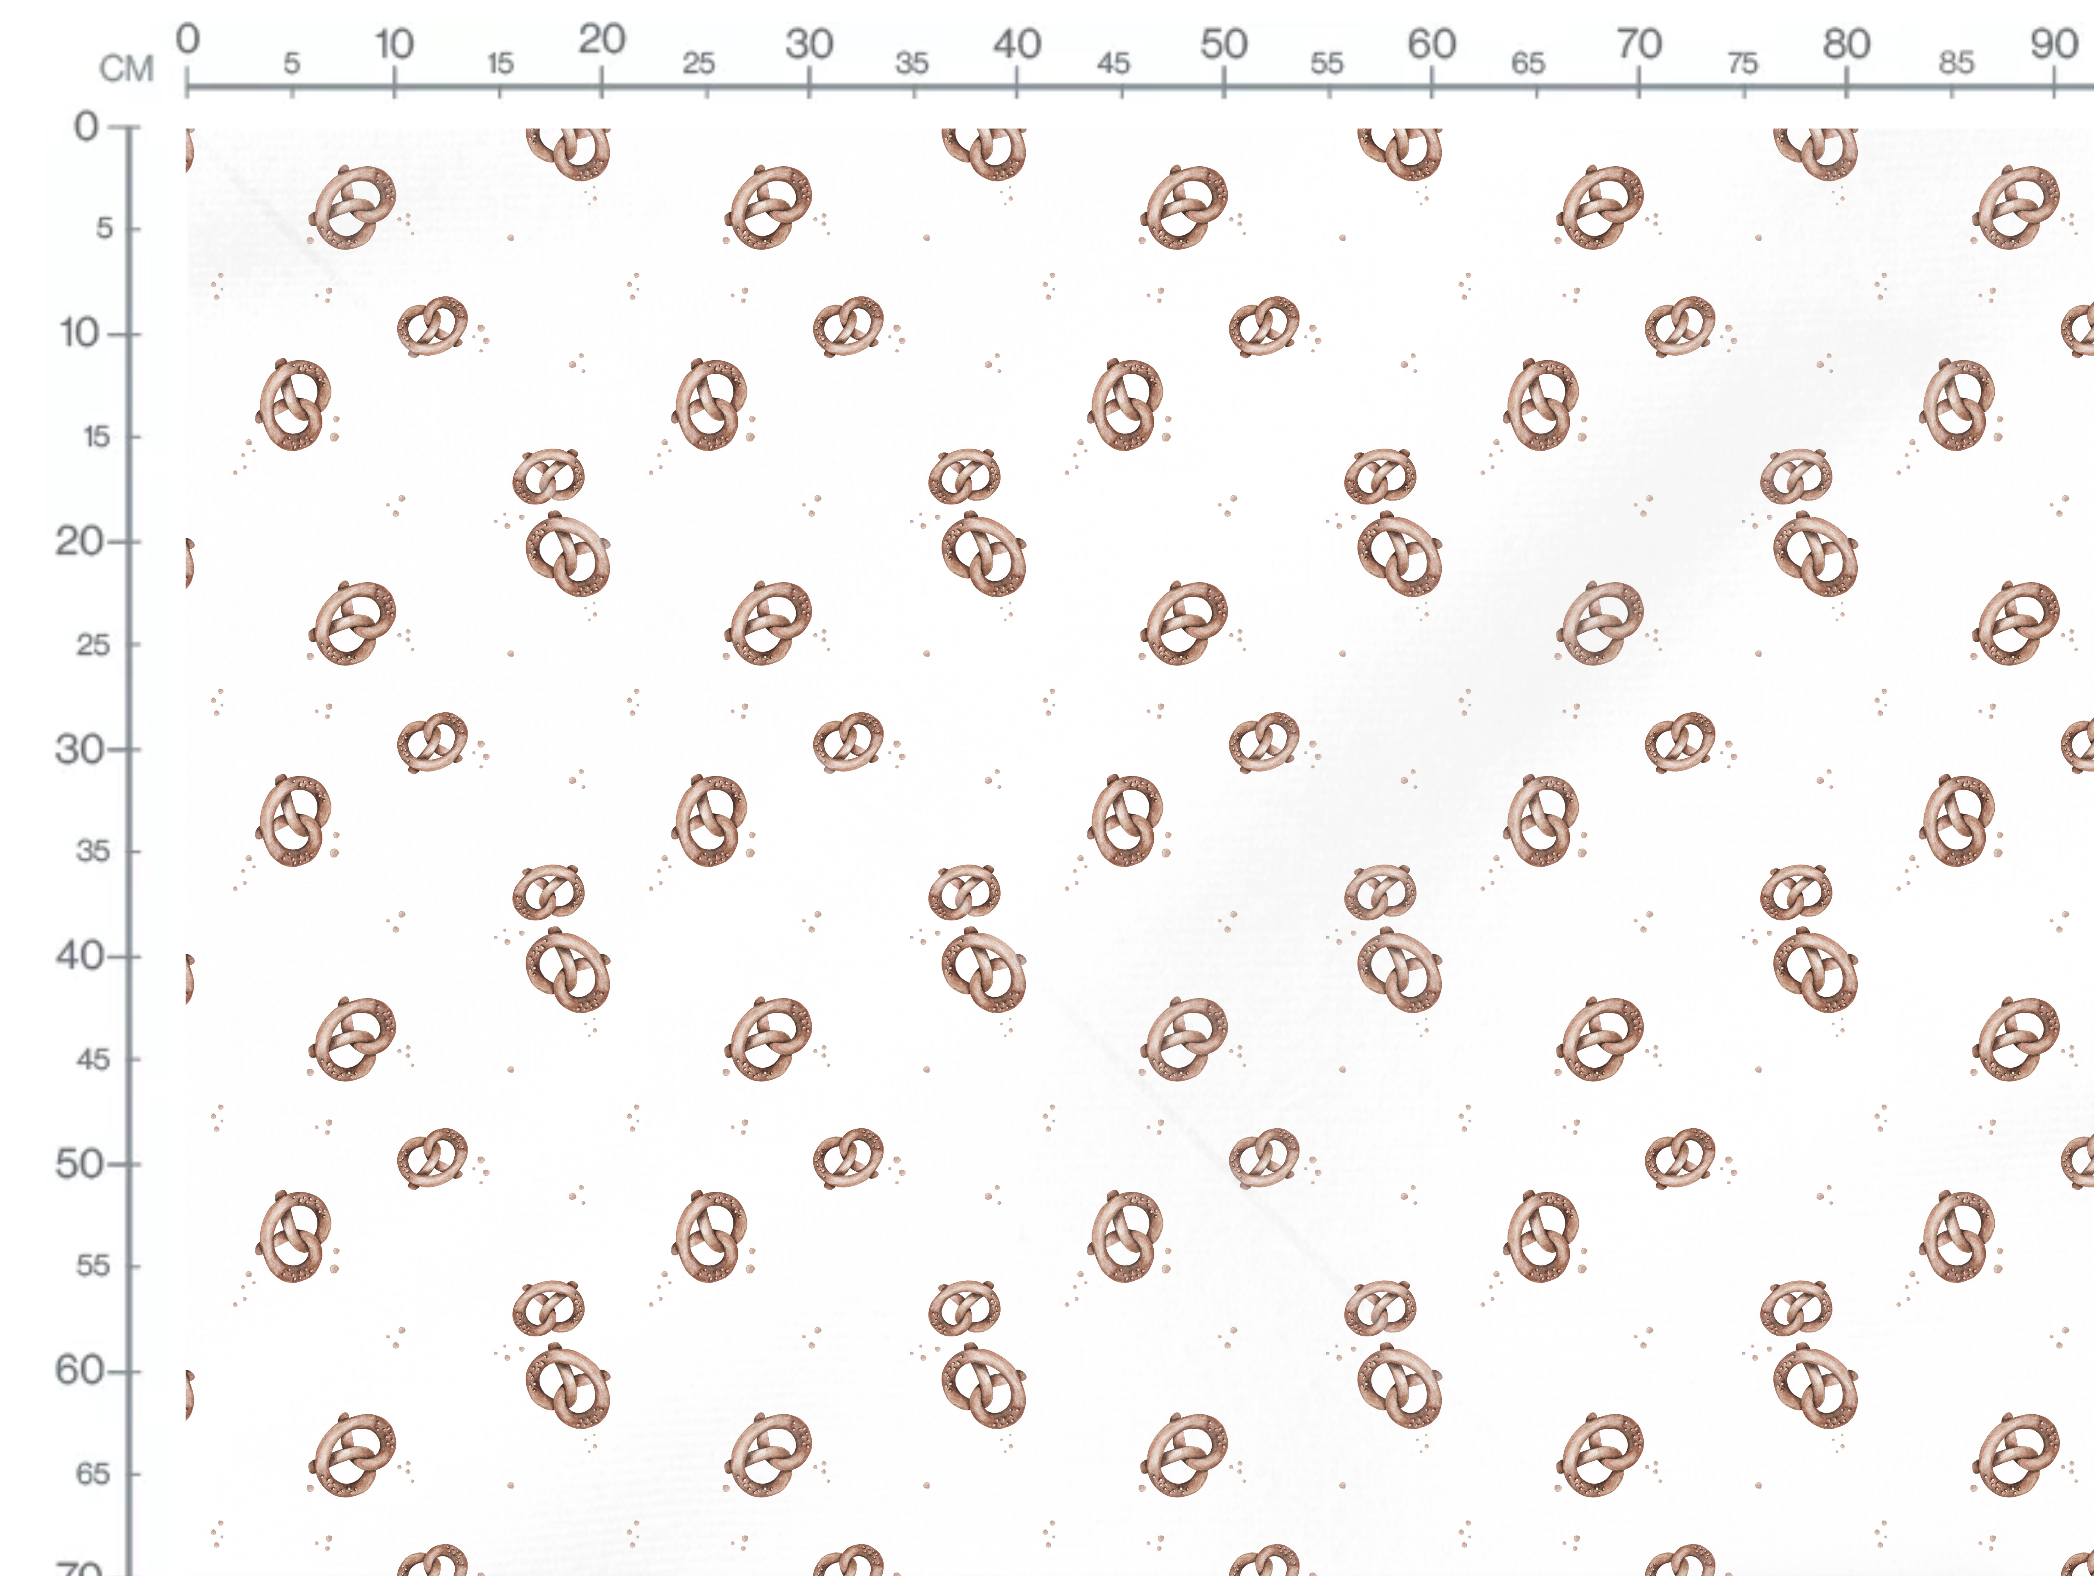Click the 30 label on top ruler
Viewport: 2094px width, 1576px height.
[808, 44]
